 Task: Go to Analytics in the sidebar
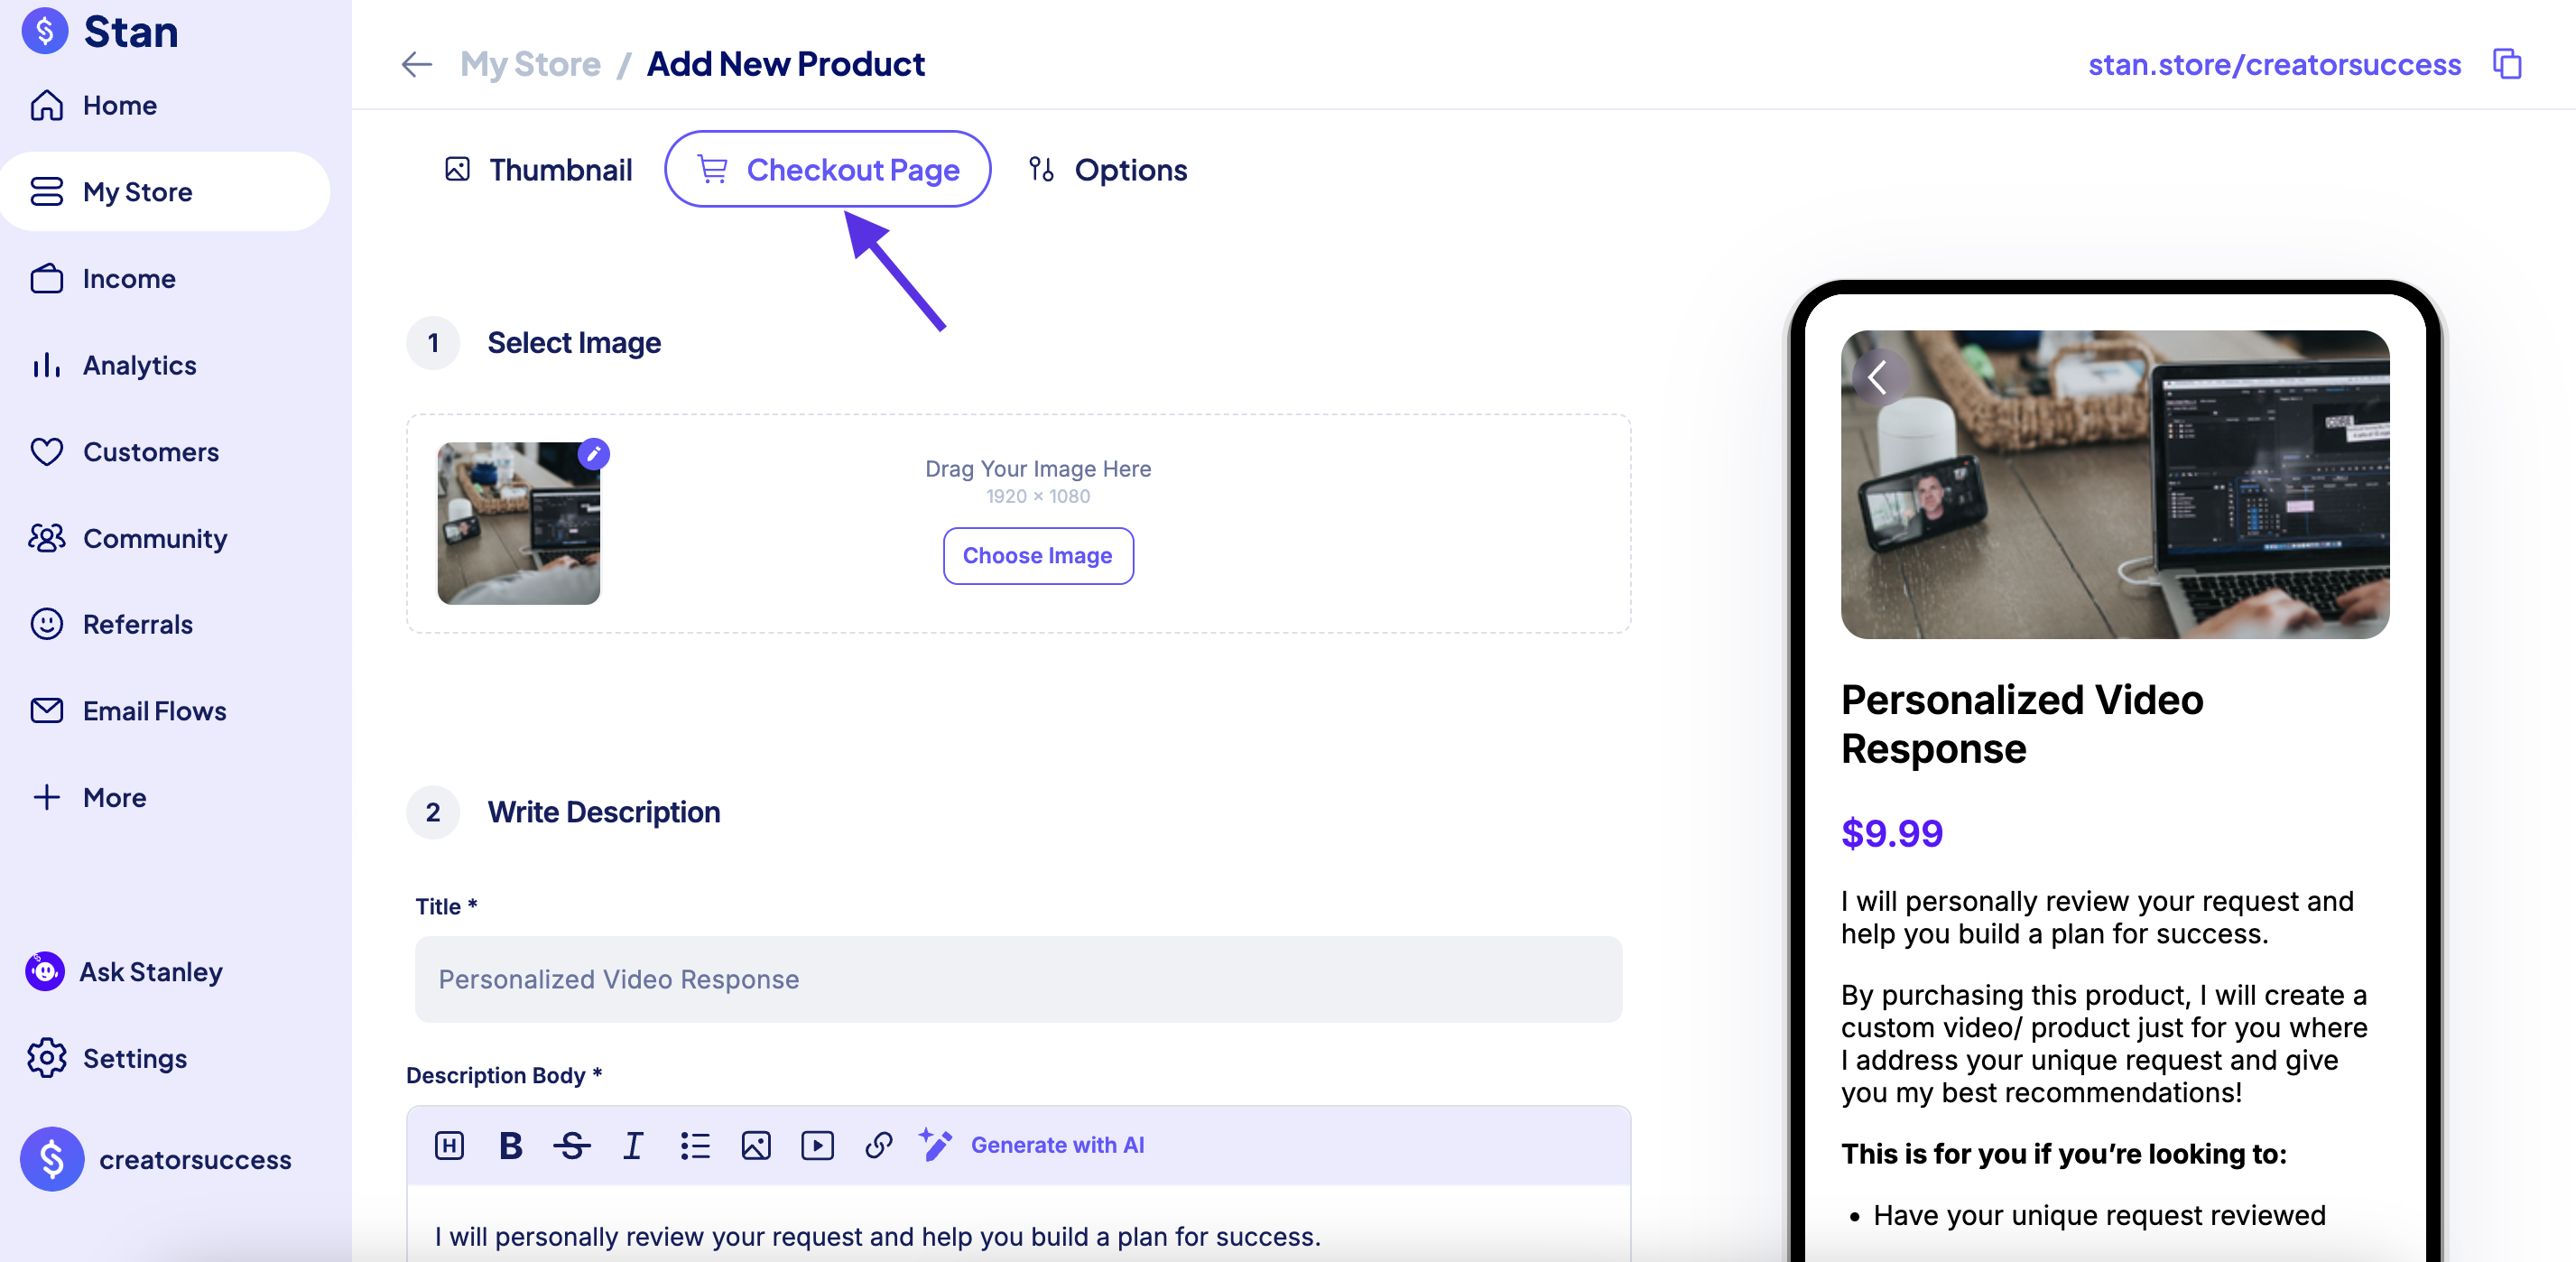(x=139, y=365)
